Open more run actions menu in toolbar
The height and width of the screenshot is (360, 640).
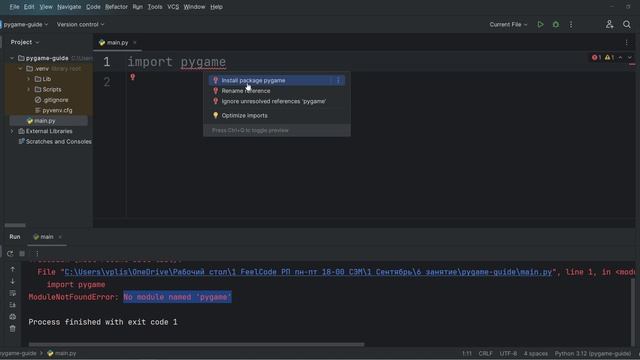[x=571, y=24]
